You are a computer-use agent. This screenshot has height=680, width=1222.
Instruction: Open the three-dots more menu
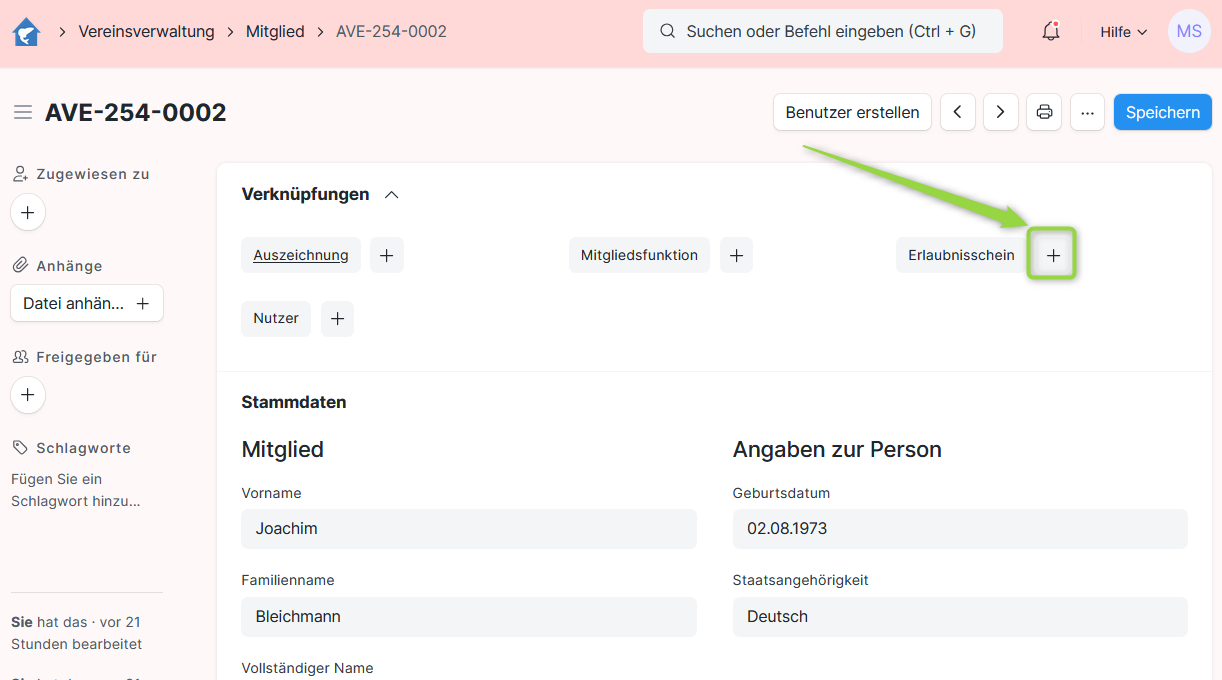point(1087,112)
